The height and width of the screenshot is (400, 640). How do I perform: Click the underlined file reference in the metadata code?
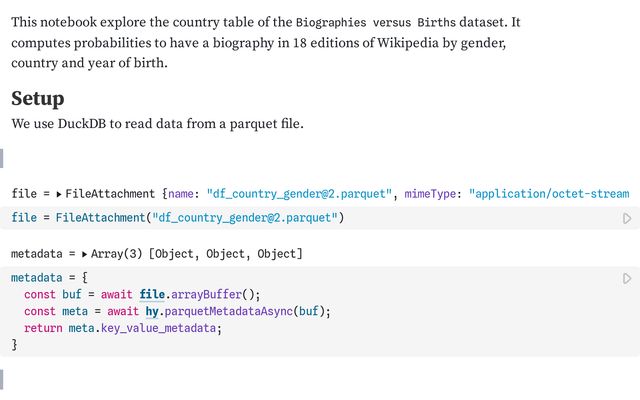pos(152,294)
